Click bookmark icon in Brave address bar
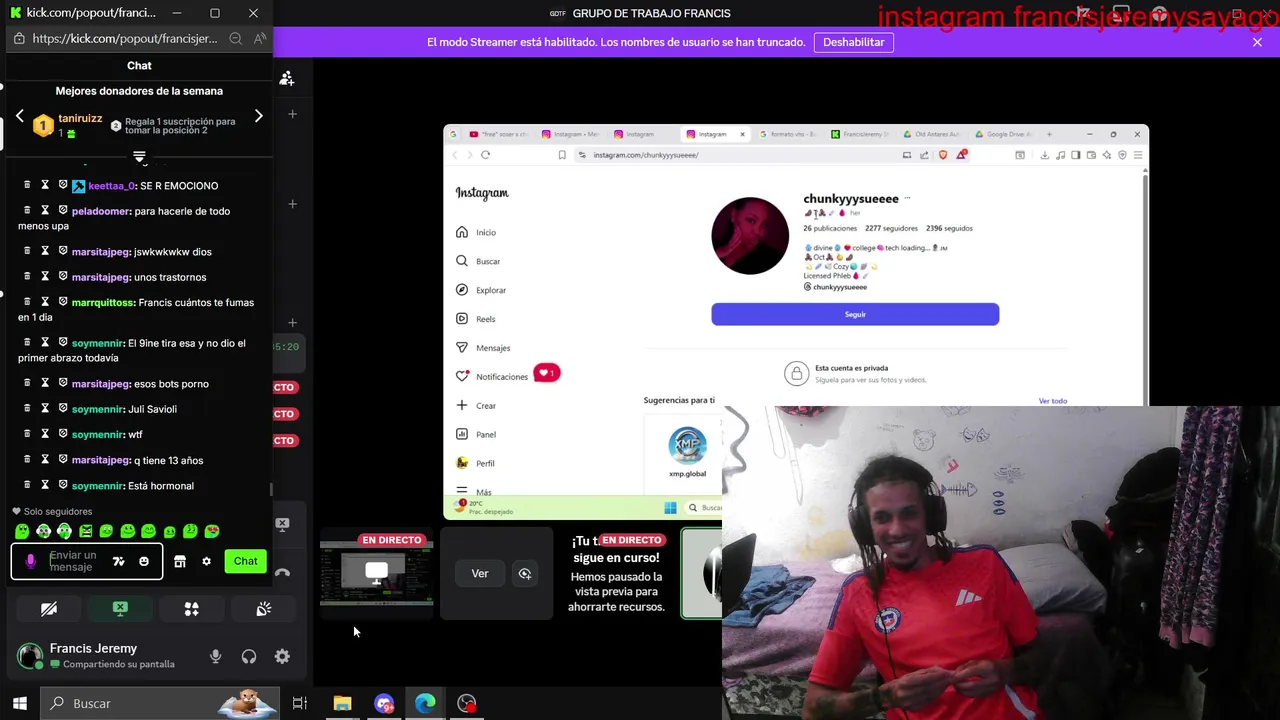 pos(562,155)
